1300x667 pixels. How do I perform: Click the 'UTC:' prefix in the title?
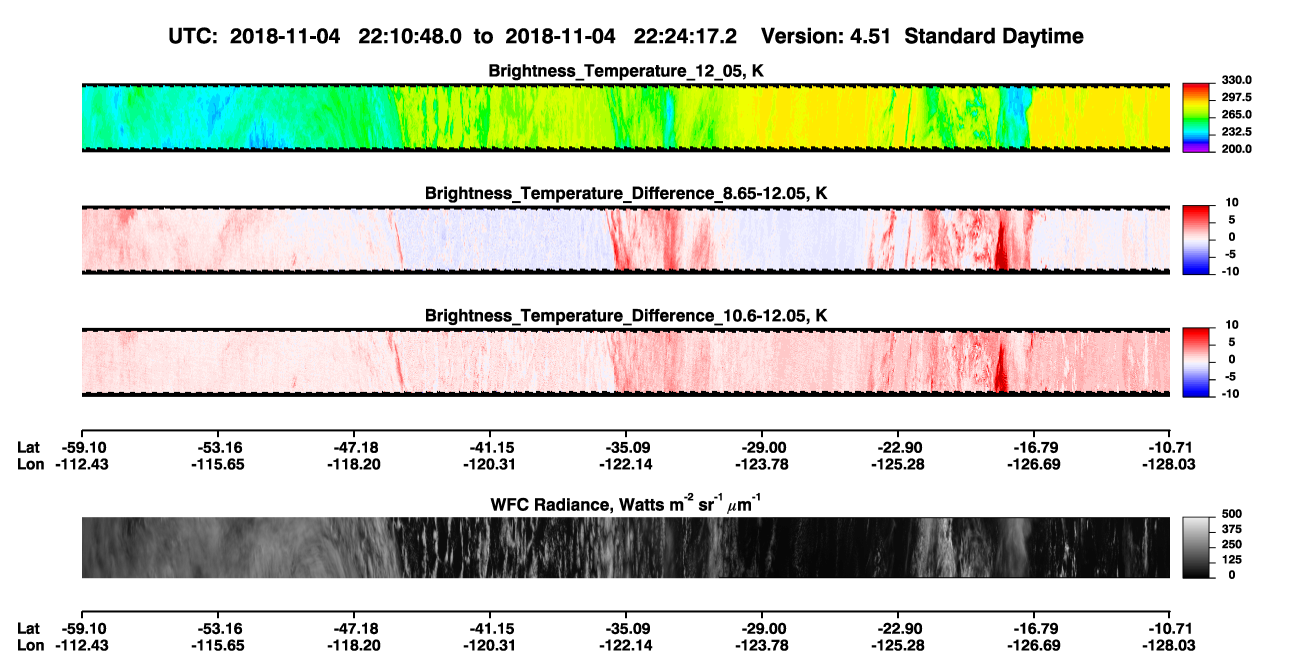(195, 36)
